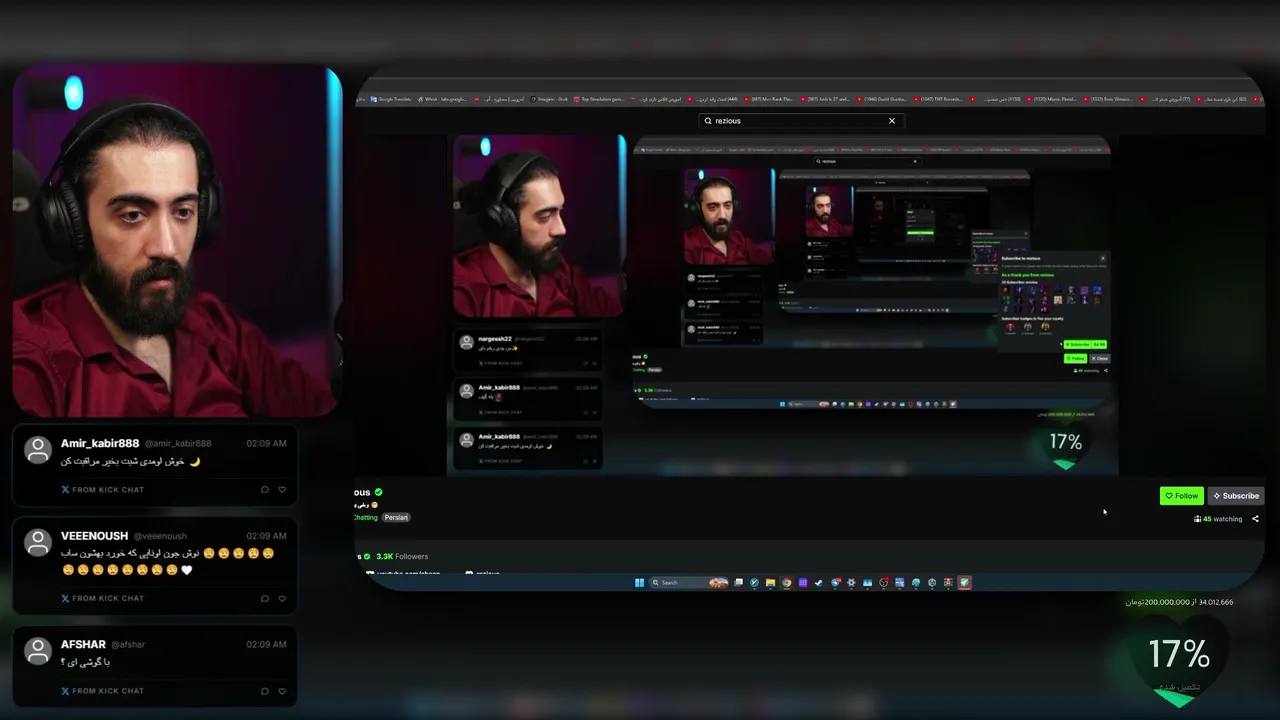
Task: Click the 45 watching viewer count
Action: tap(1218, 519)
